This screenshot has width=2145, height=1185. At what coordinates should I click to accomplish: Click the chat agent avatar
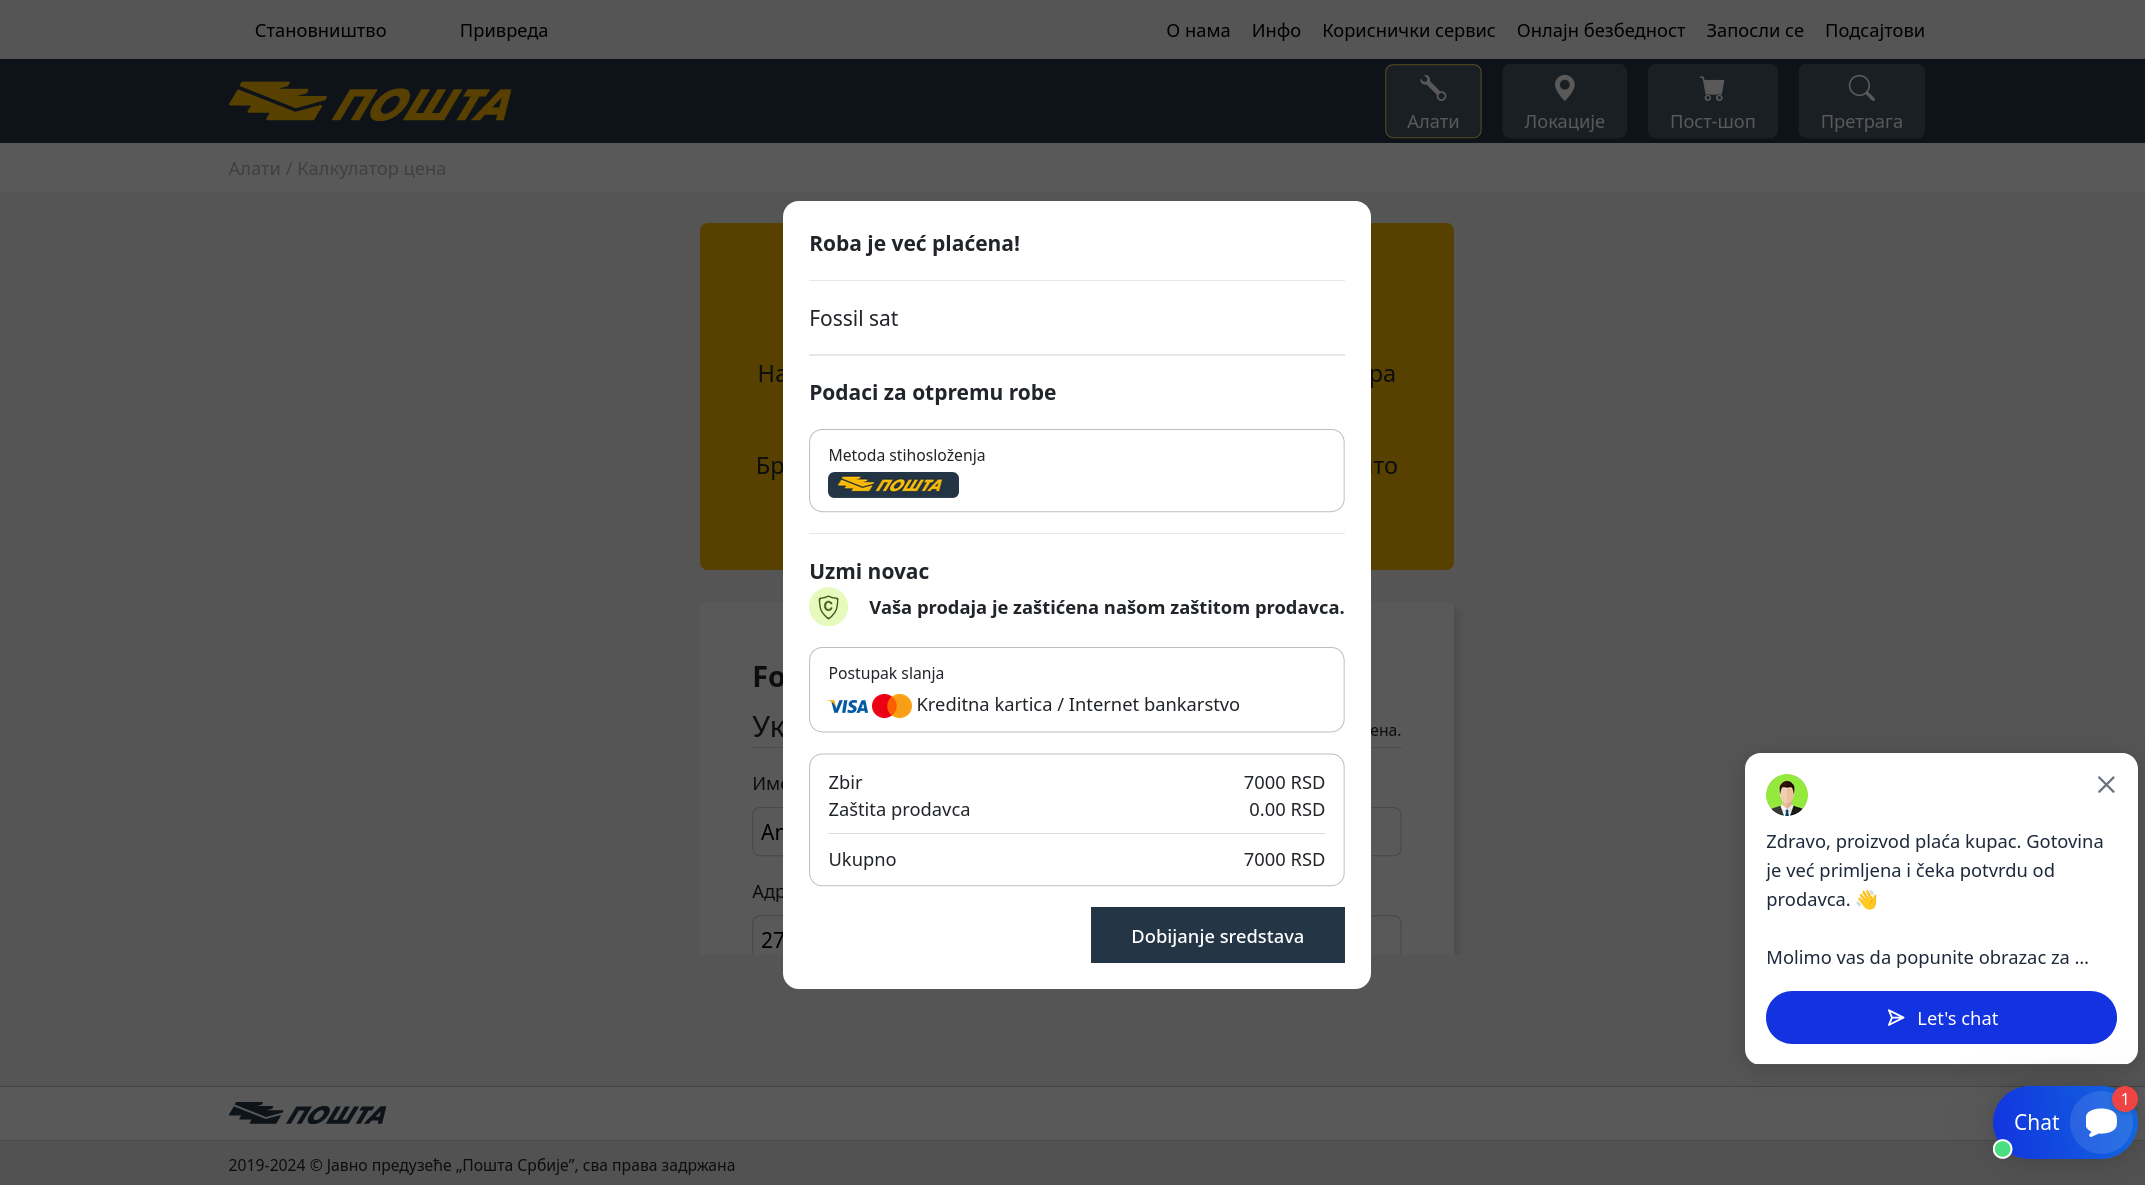(x=1786, y=795)
